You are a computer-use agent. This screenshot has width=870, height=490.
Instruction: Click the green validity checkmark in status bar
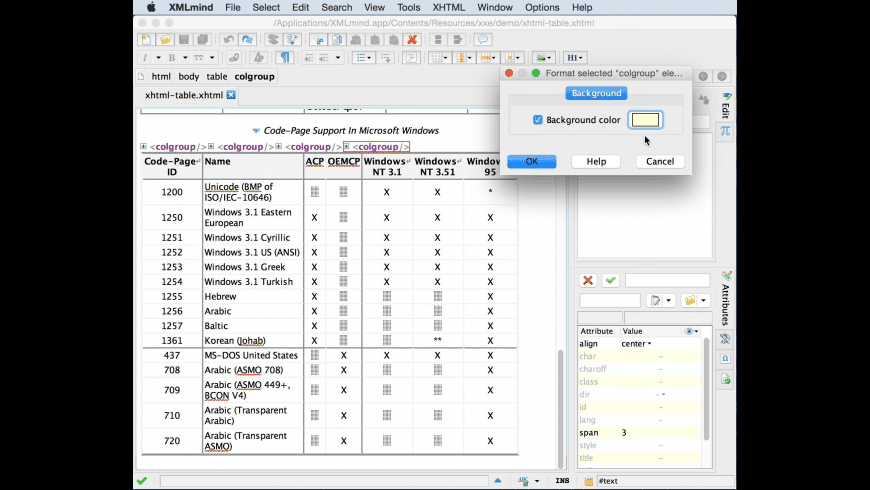click(x=142, y=481)
